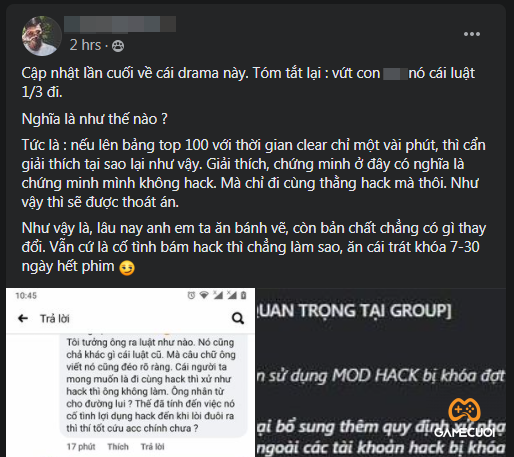Click 'Trả lời' under the comment

(152, 446)
